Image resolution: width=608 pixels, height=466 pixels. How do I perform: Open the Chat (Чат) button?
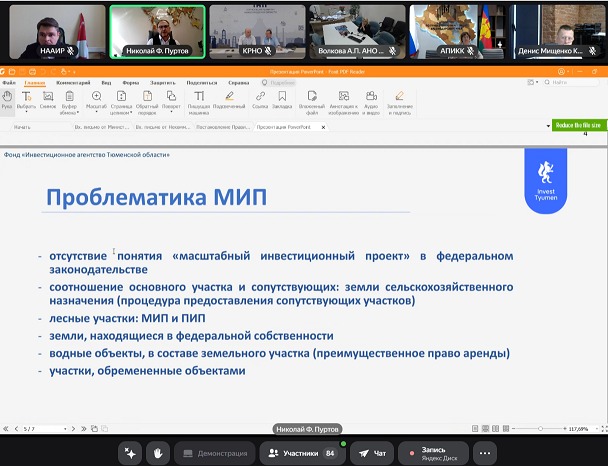371,453
